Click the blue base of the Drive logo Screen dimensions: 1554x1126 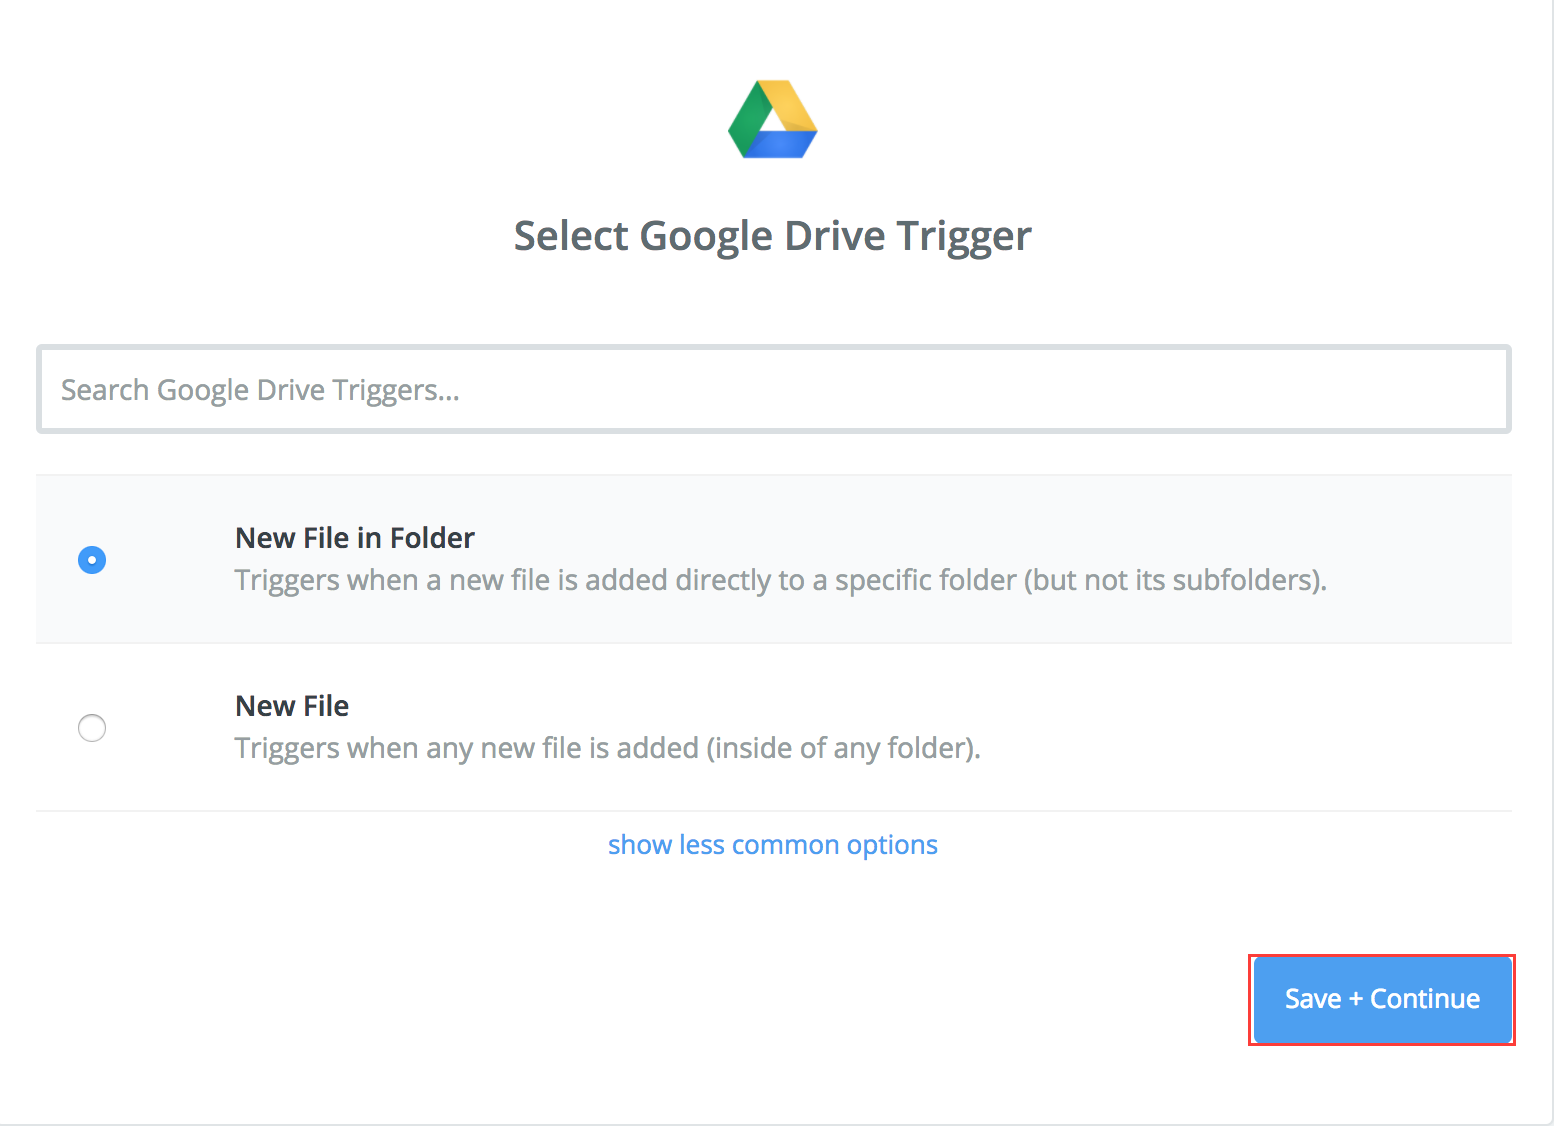coord(782,145)
